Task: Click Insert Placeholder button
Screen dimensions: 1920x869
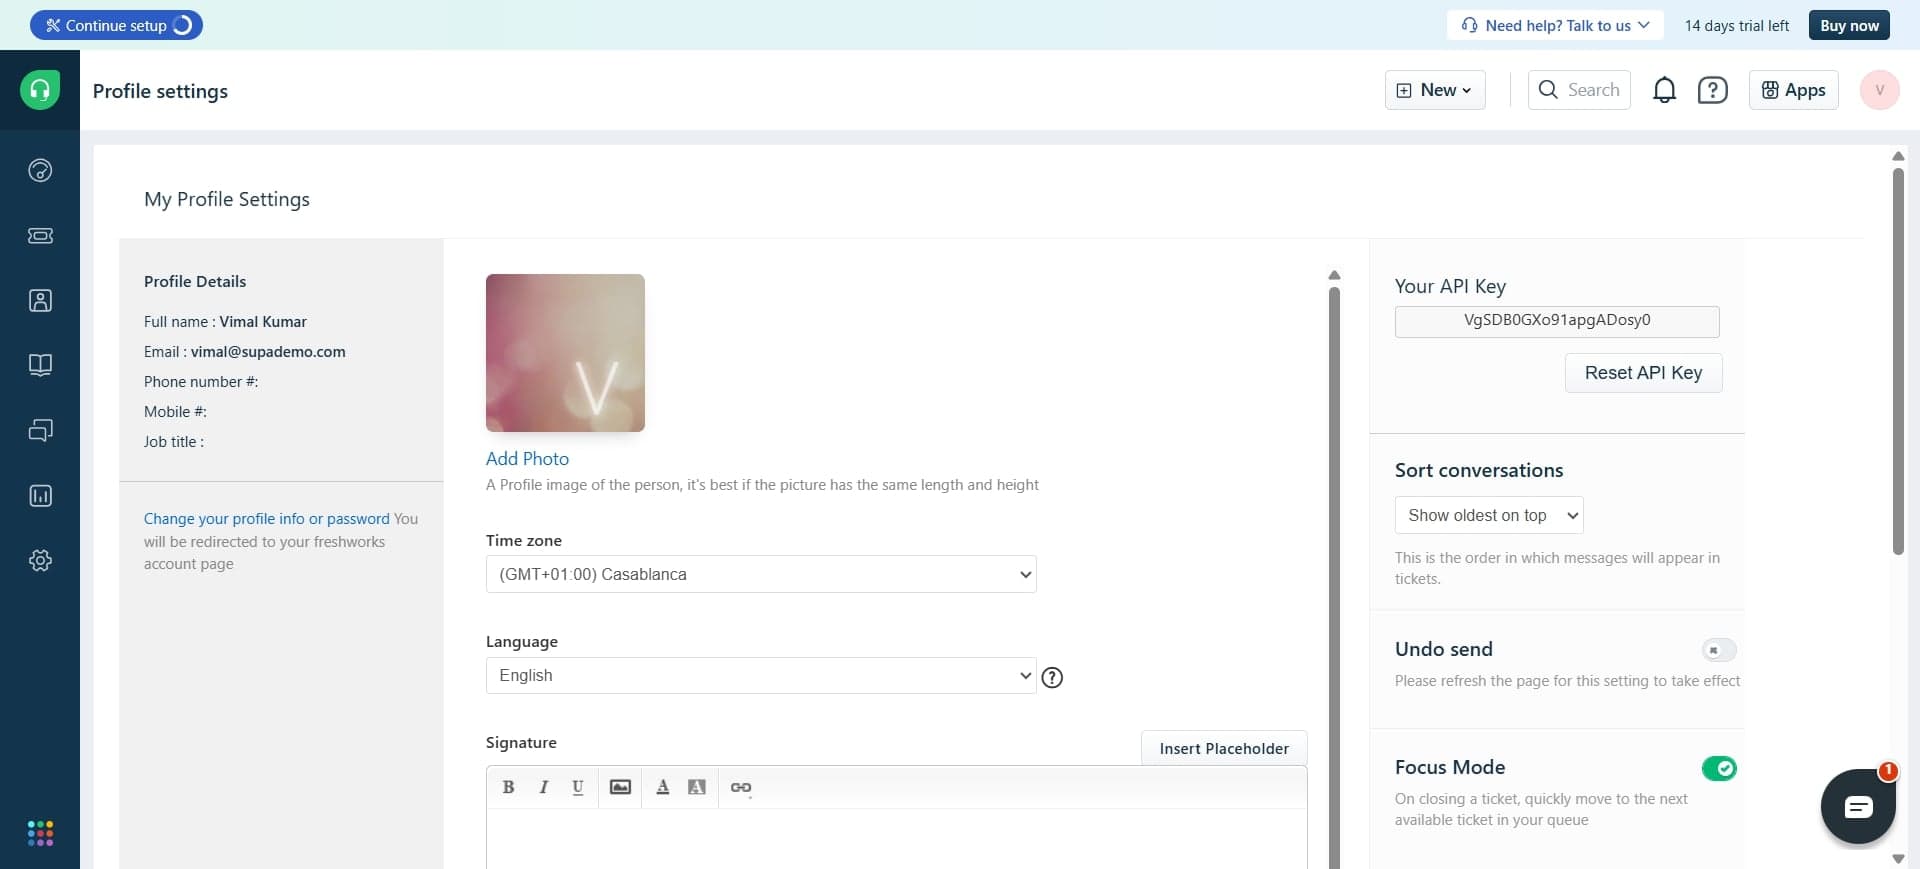Action: [x=1224, y=748]
